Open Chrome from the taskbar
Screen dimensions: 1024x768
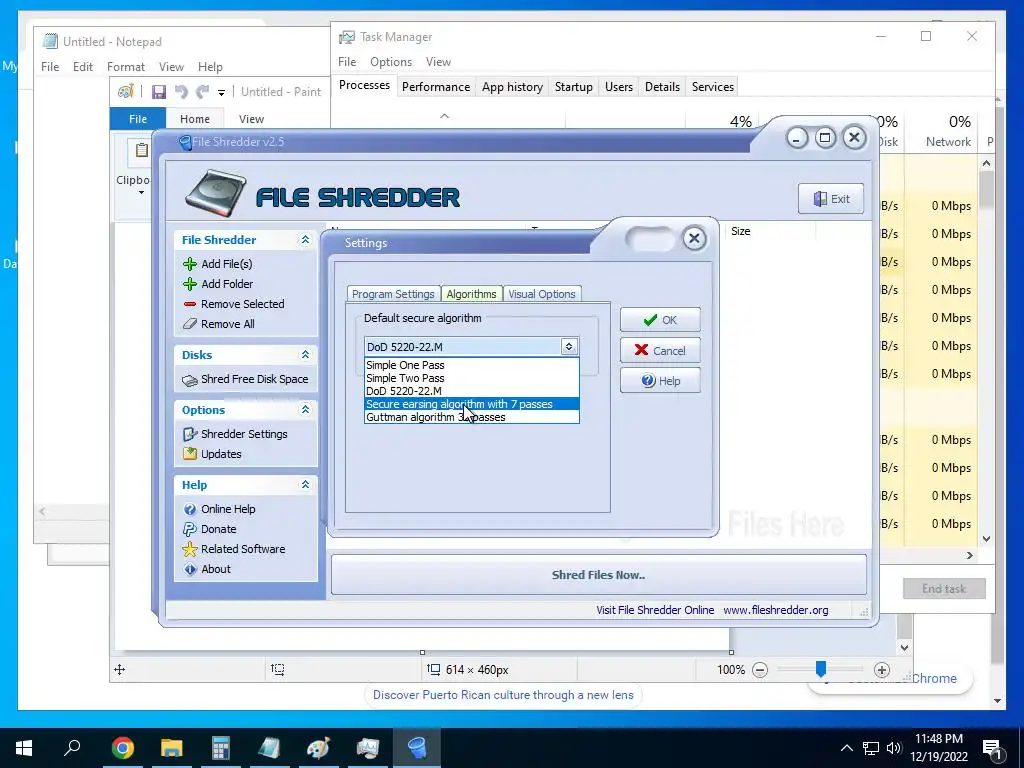pos(123,748)
